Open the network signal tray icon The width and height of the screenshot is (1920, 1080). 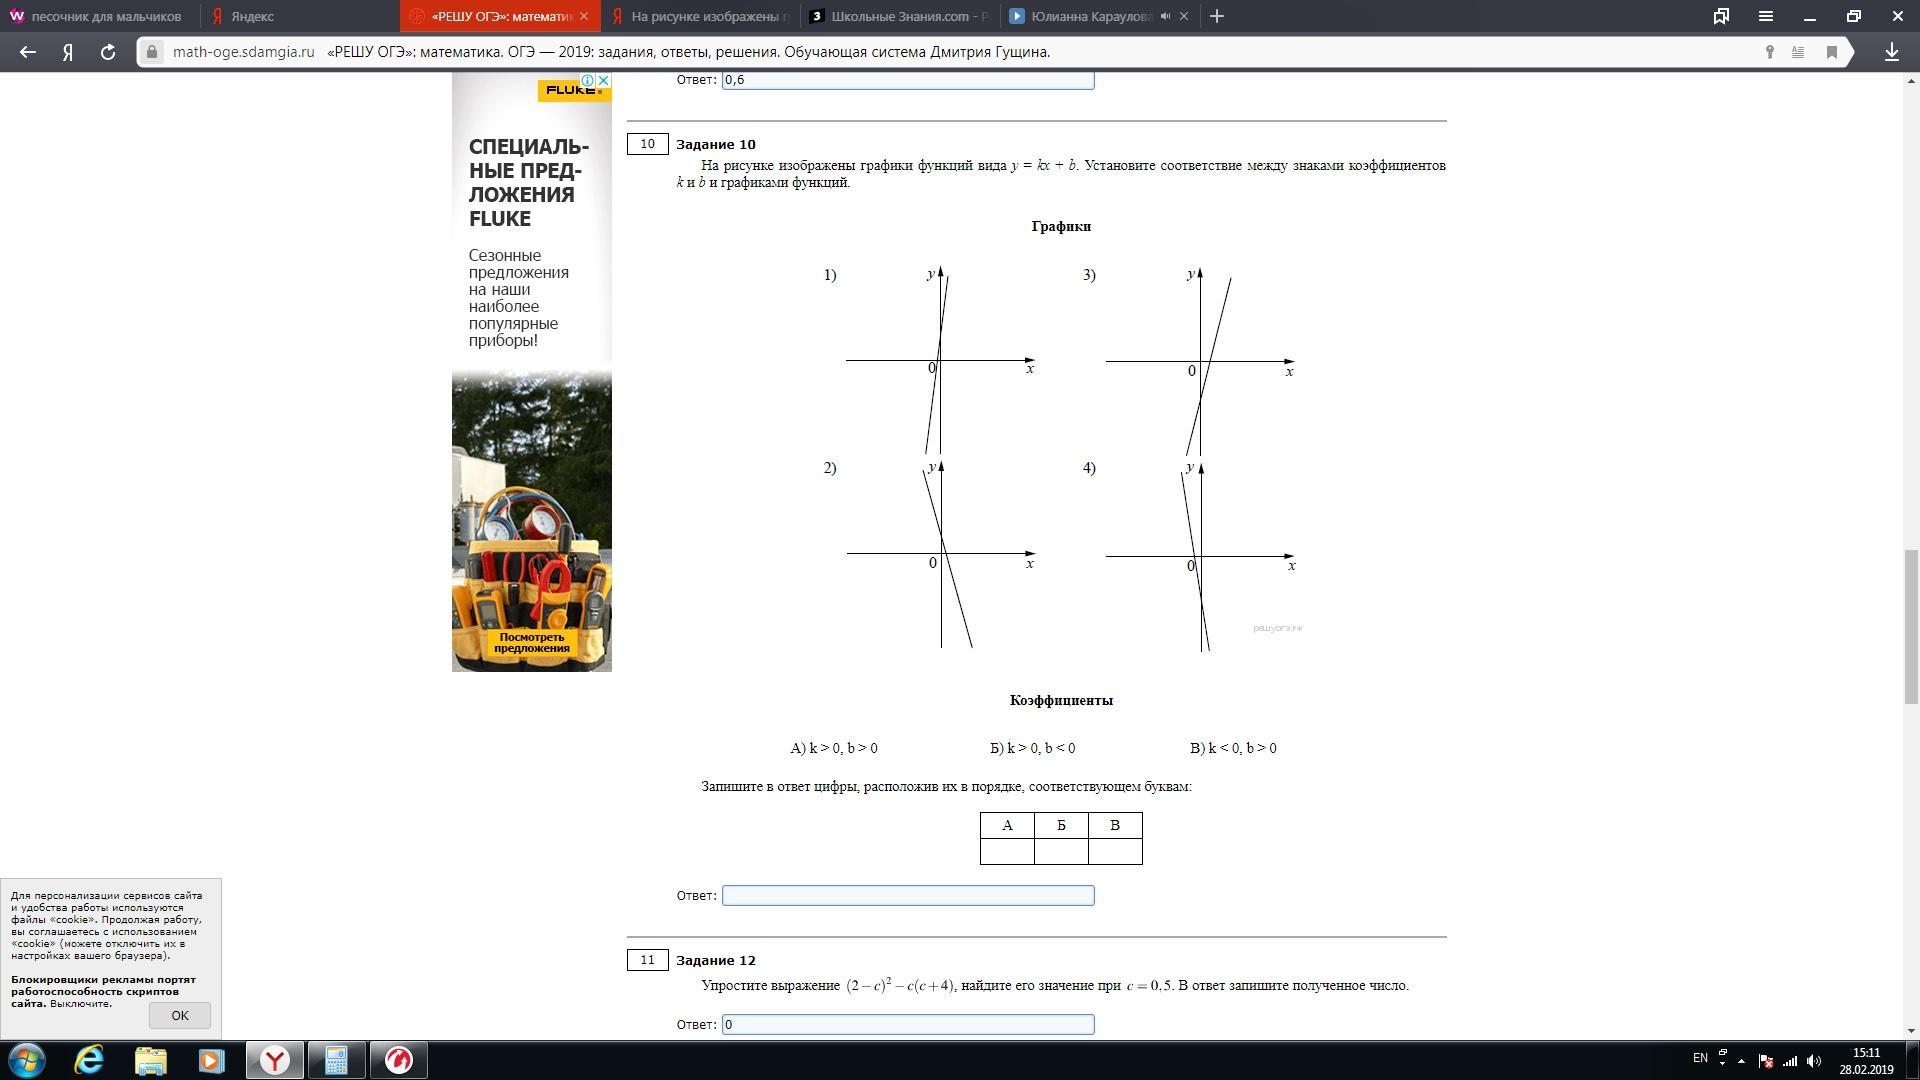(1790, 1060)
